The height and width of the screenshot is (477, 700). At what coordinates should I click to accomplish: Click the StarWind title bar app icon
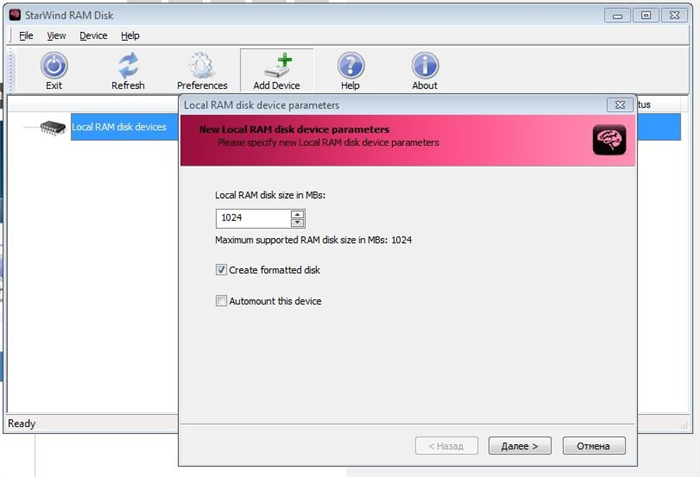[15, 15]
